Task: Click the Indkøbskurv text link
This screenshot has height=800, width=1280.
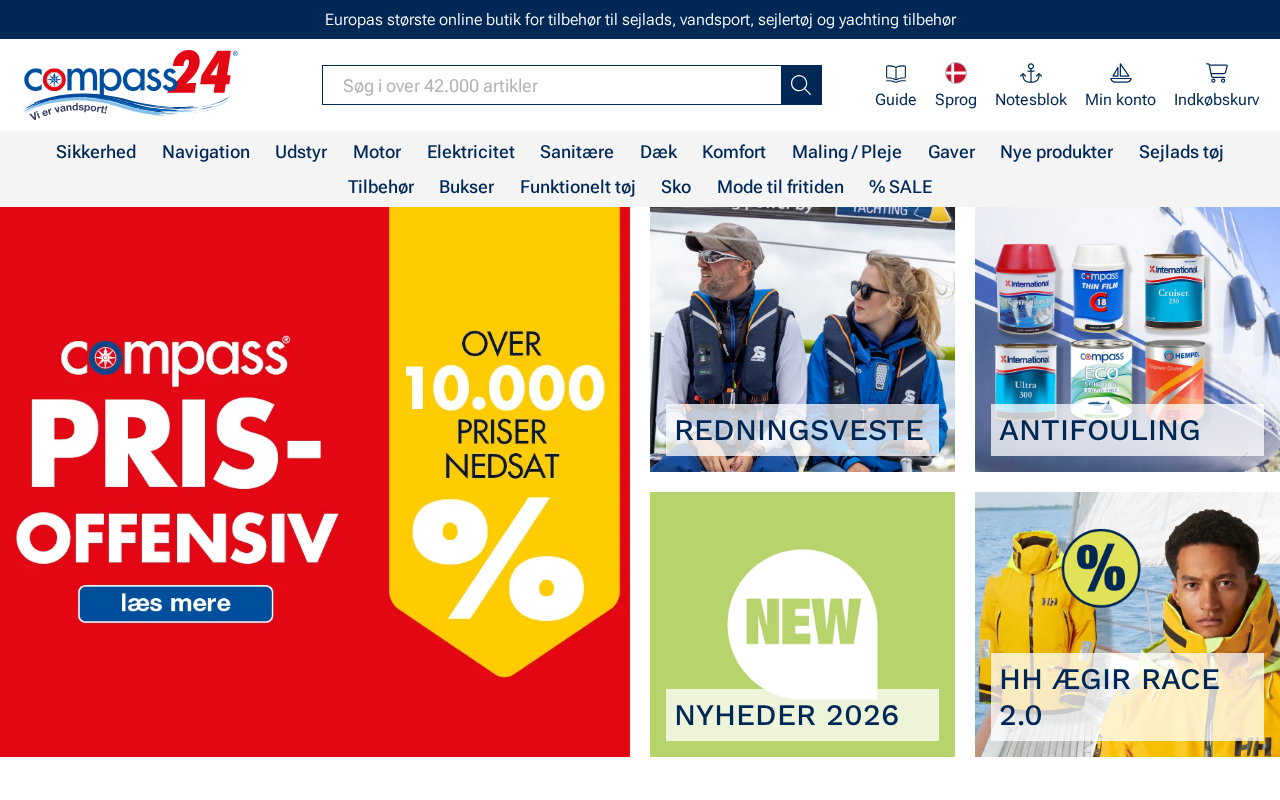Action: tap(1217, 100)
